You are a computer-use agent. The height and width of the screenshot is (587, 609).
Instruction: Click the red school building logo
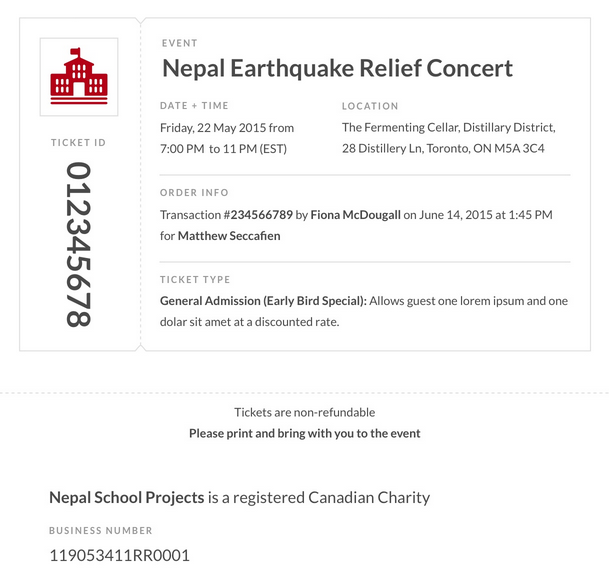79,76
